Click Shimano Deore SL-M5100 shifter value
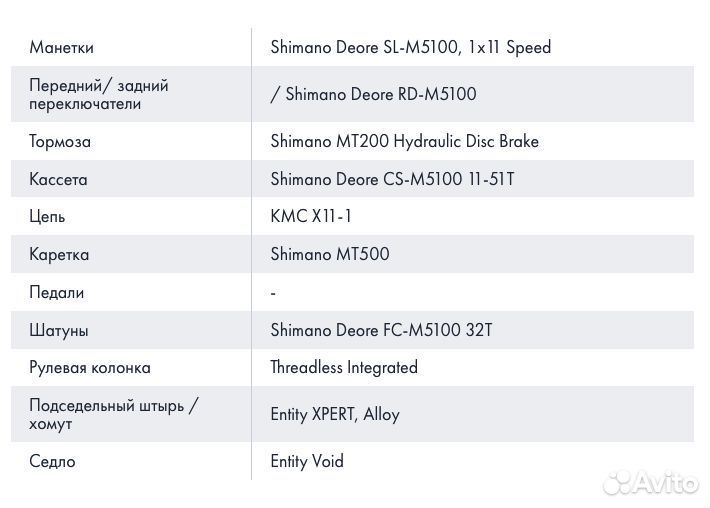The width and height of the screenshot is (710, 508). click(410, 48)
